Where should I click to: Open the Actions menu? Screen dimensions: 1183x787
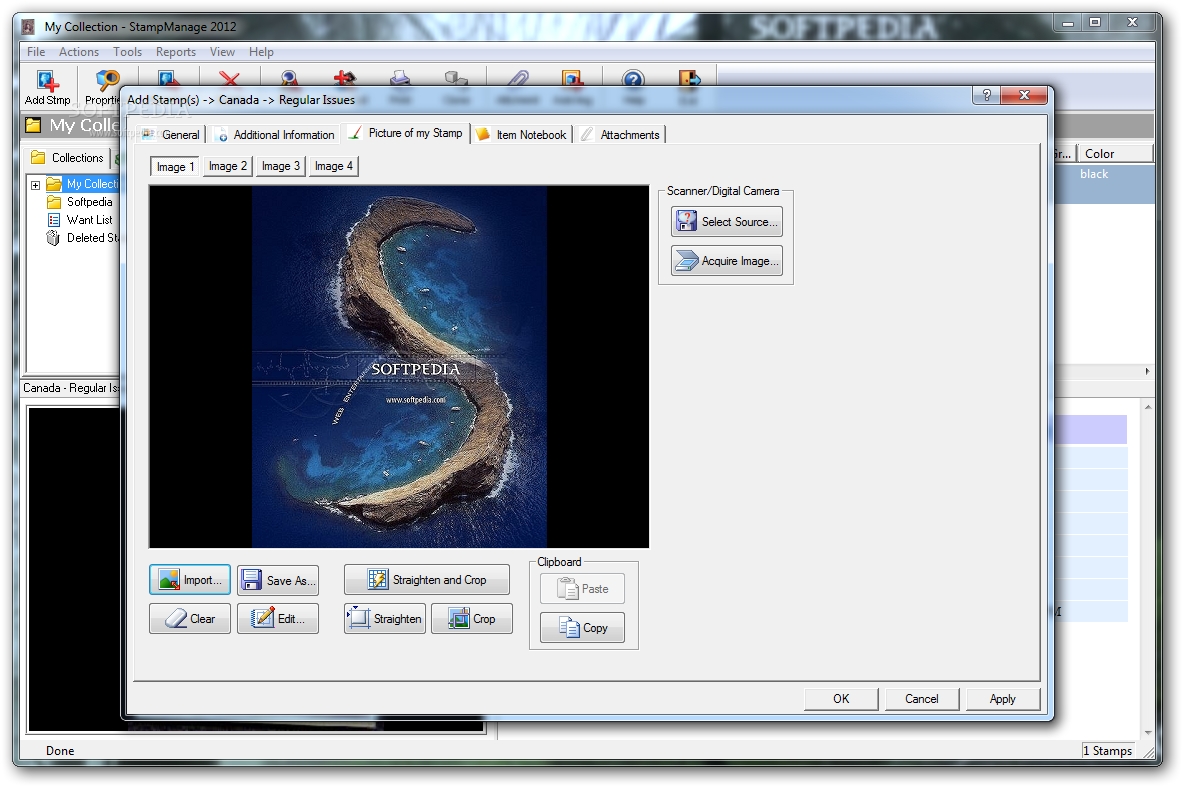(78, 51)
